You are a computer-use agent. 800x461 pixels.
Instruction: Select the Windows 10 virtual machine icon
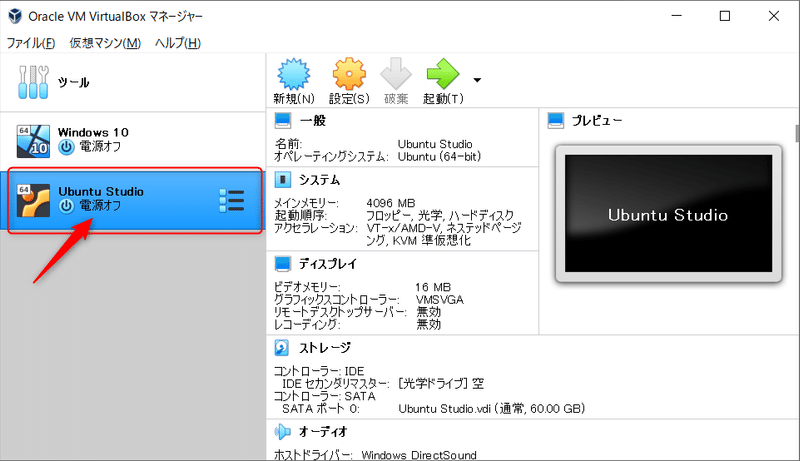pos(33,141)
